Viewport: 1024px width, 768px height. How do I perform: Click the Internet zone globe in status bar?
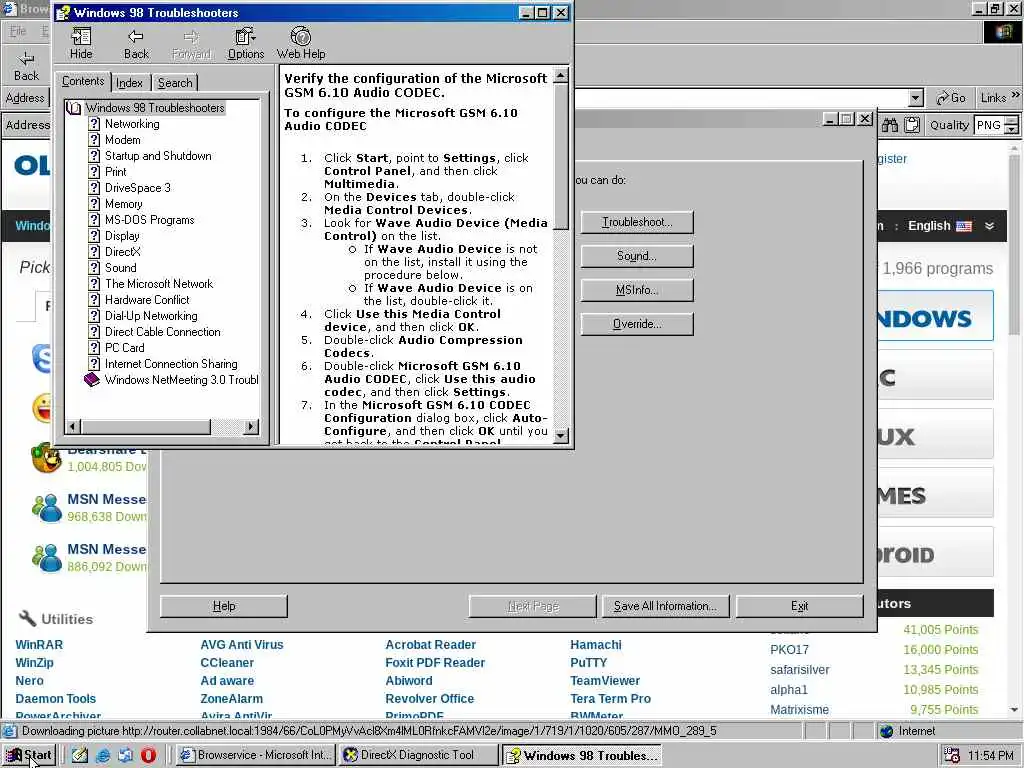(886, 731)
